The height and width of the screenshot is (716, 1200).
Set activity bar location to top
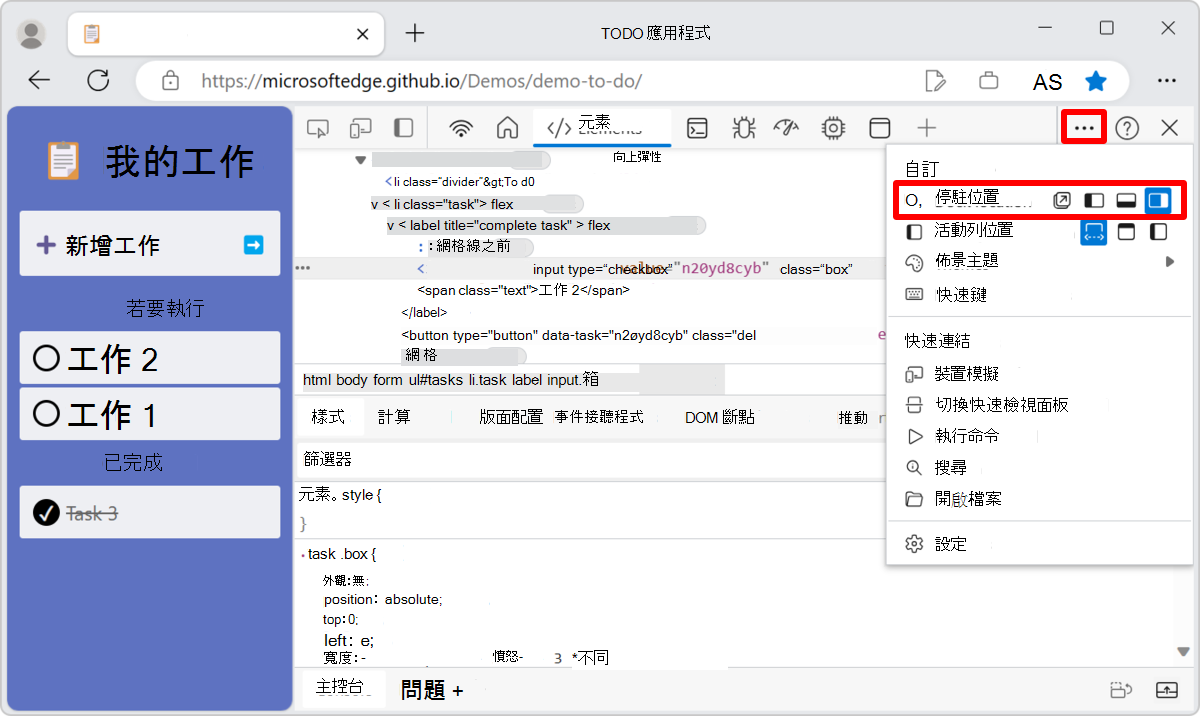1126,232
